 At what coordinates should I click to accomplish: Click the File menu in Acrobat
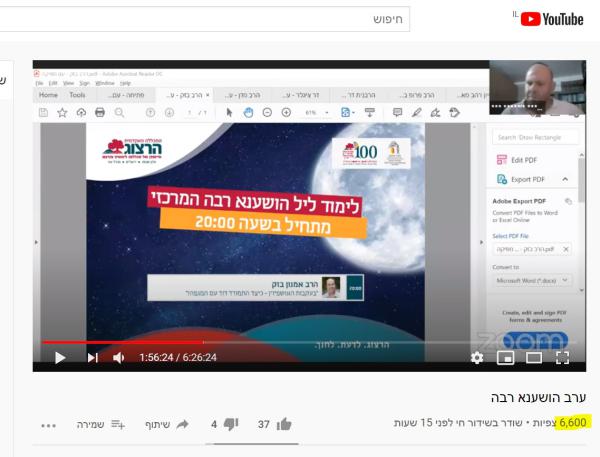tap(39, 83)
